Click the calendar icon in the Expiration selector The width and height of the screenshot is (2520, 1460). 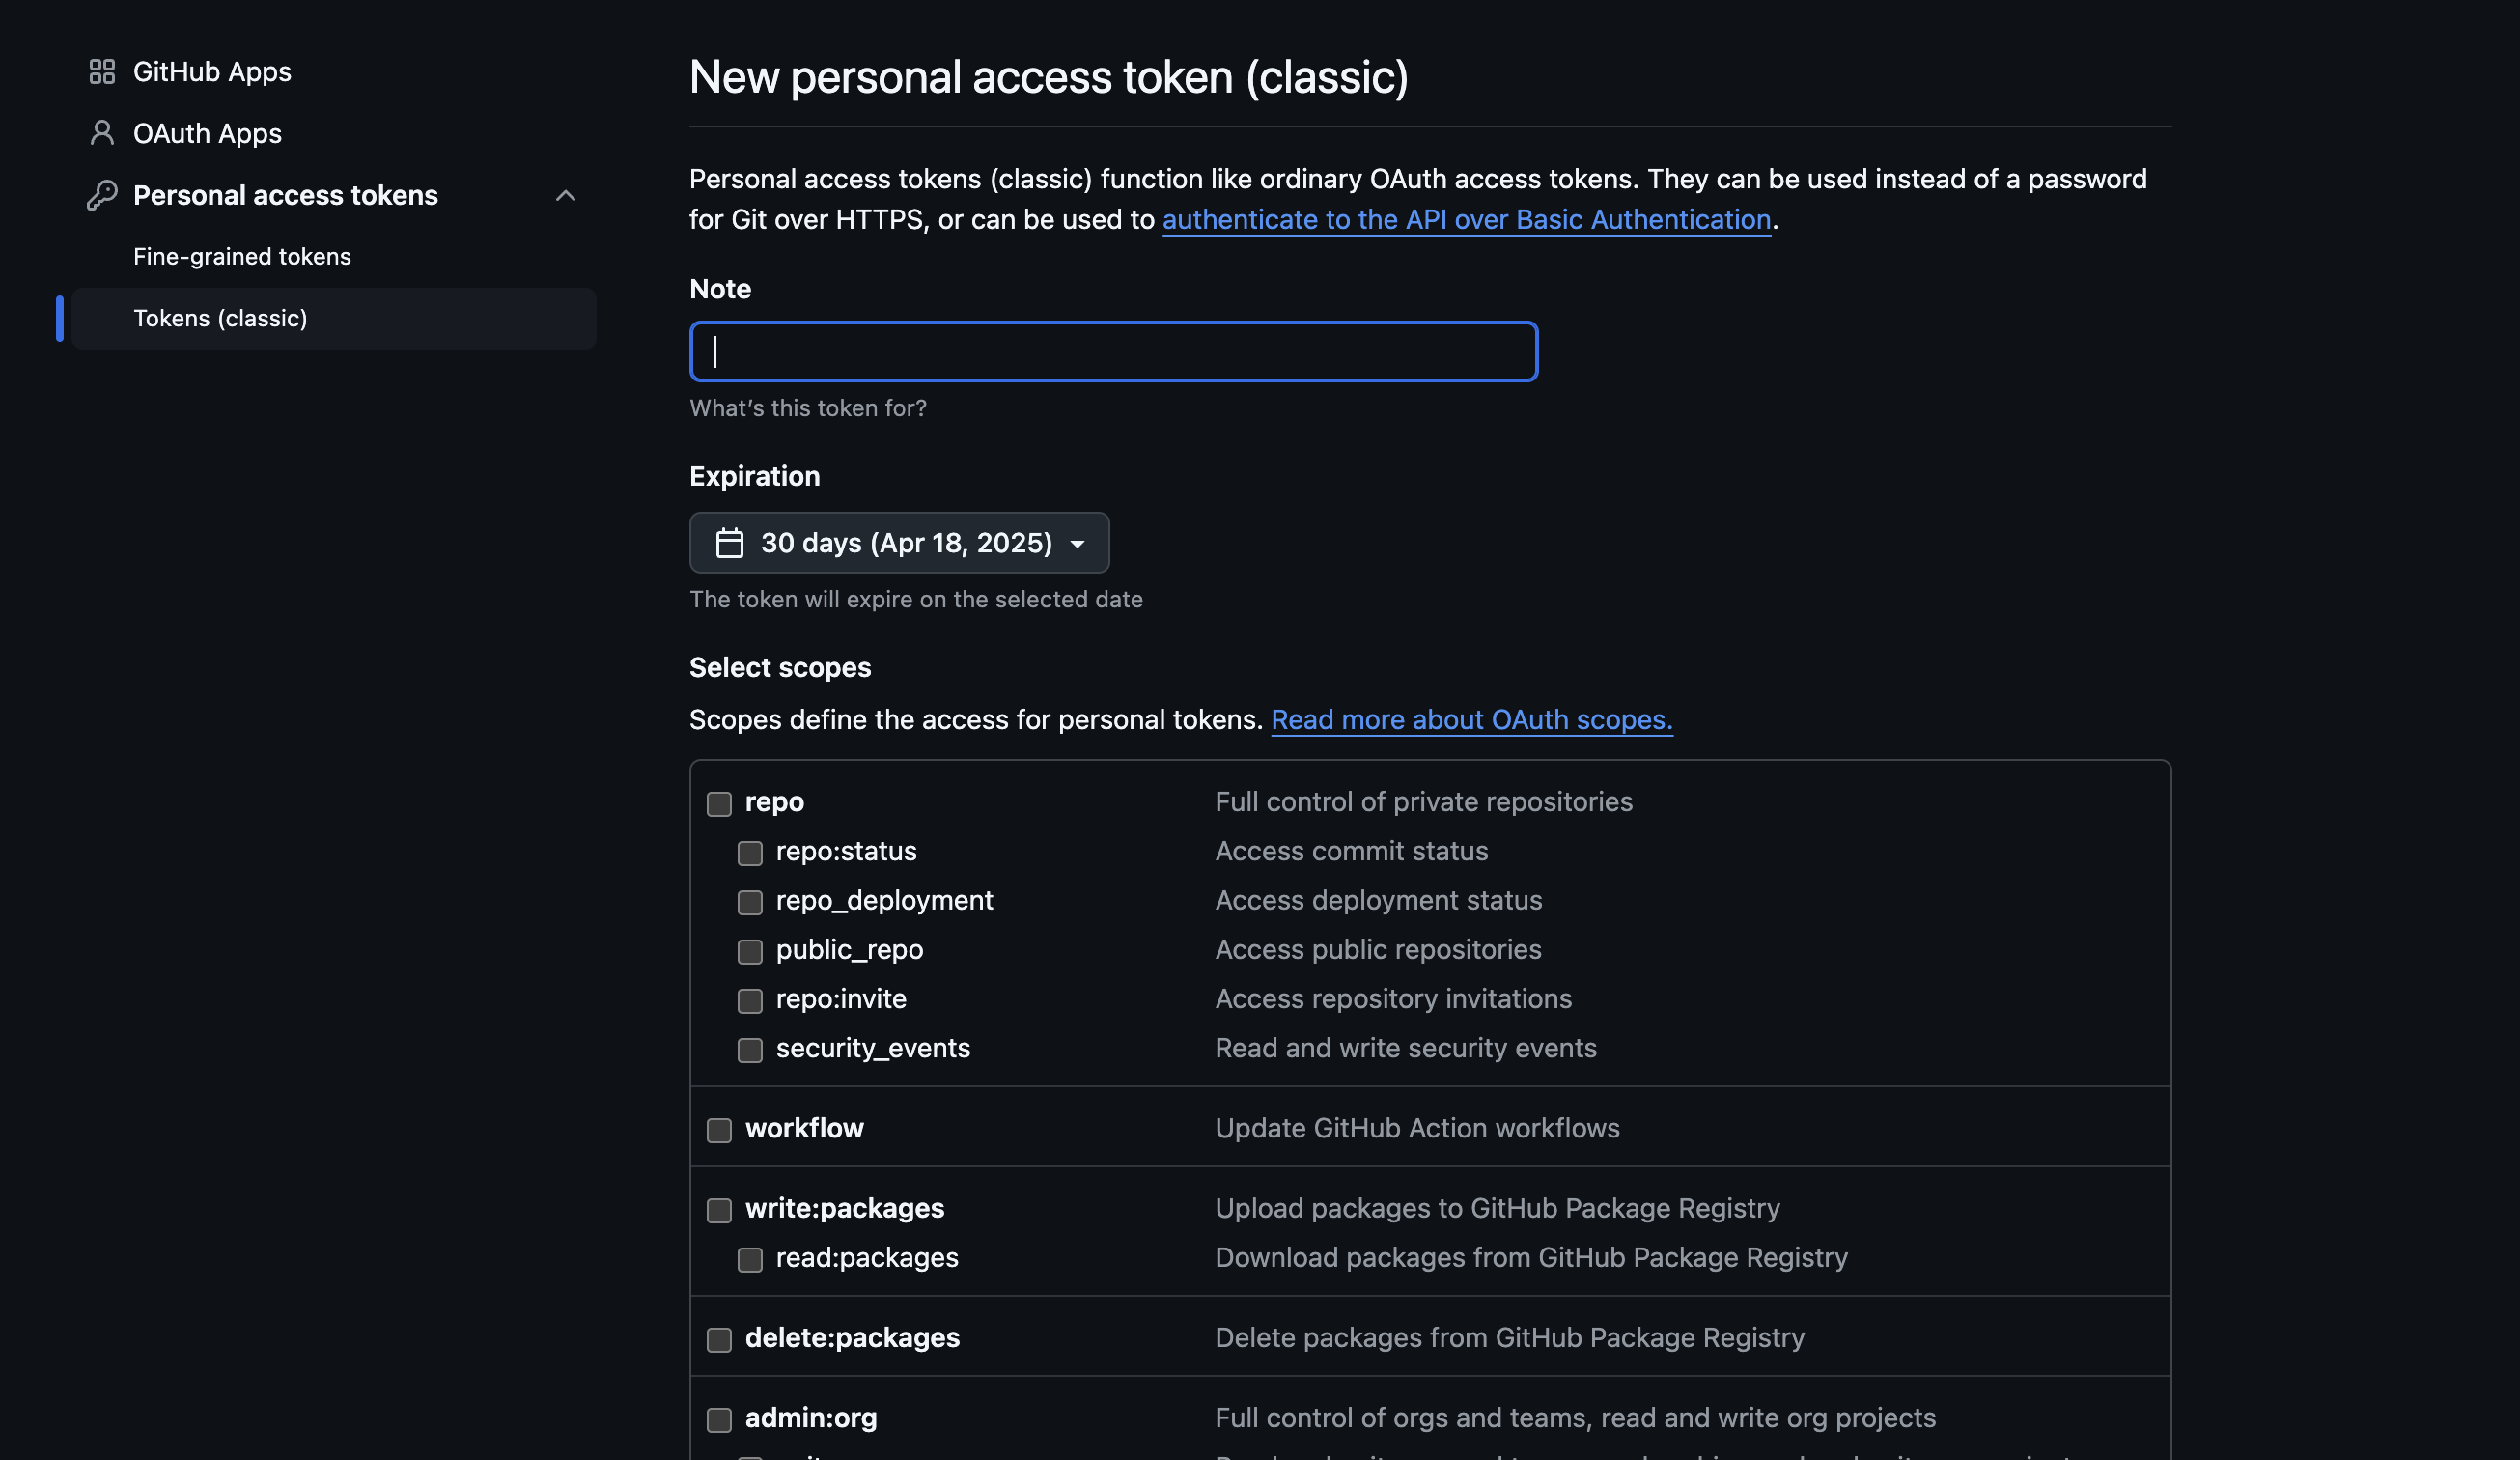pos(730,543)
